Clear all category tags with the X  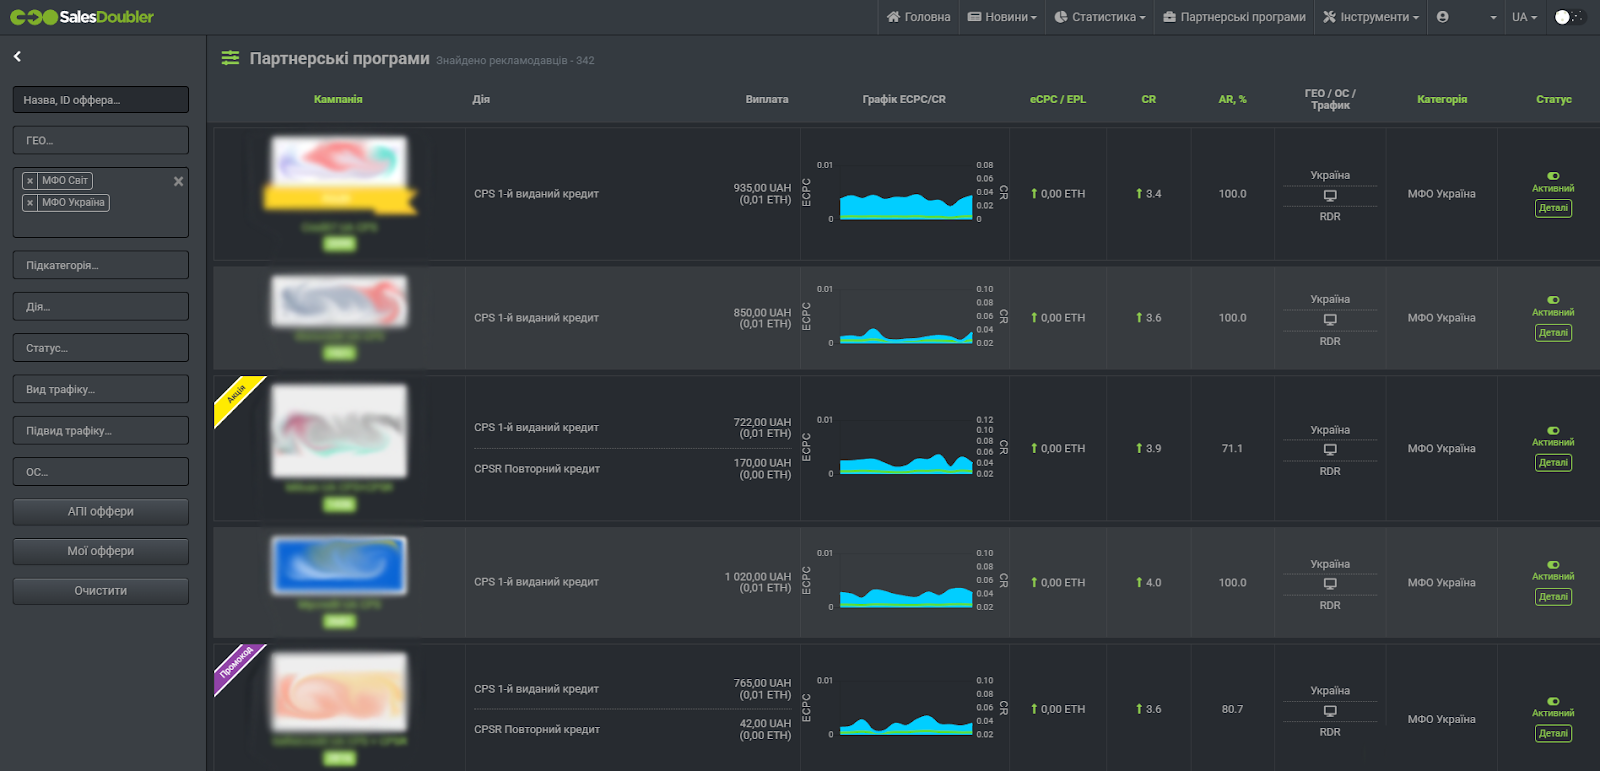(x=178, y=181)
